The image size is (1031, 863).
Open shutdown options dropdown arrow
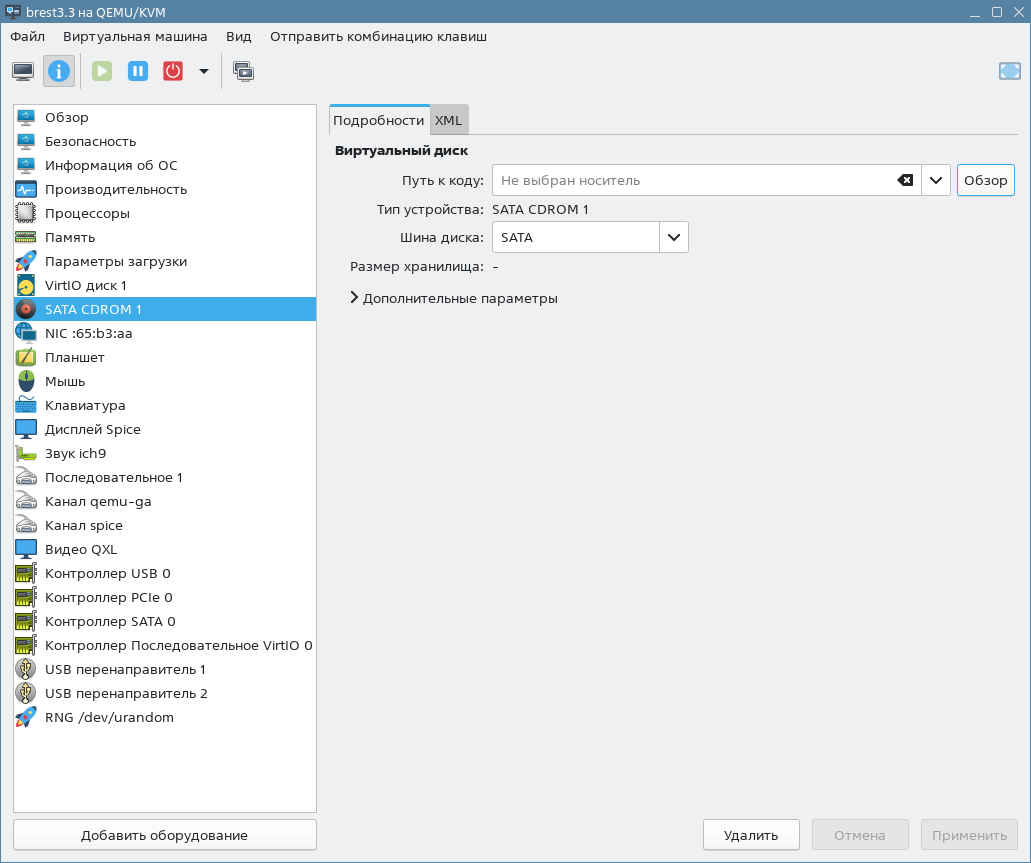click(204, 71)
